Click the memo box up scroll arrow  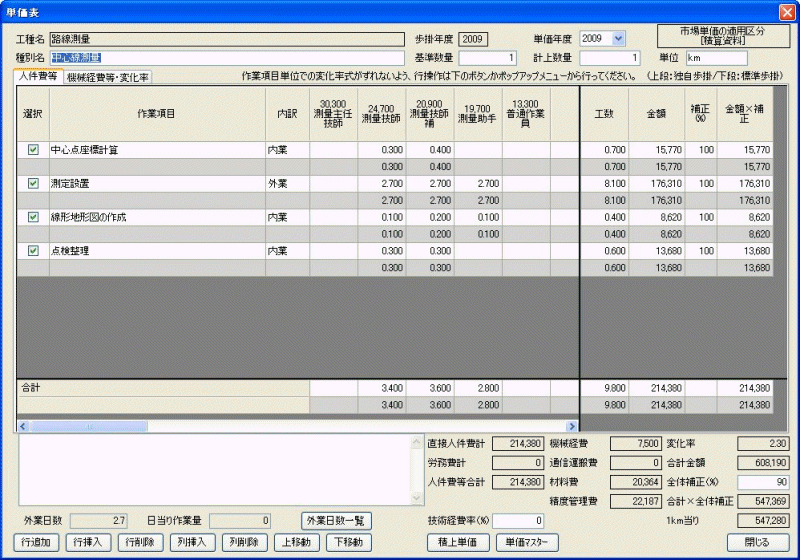click(417, 442)
